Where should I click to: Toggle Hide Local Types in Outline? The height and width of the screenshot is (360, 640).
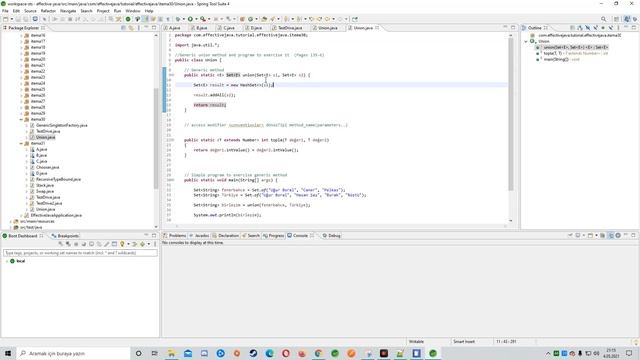click(x=611, y=28)
